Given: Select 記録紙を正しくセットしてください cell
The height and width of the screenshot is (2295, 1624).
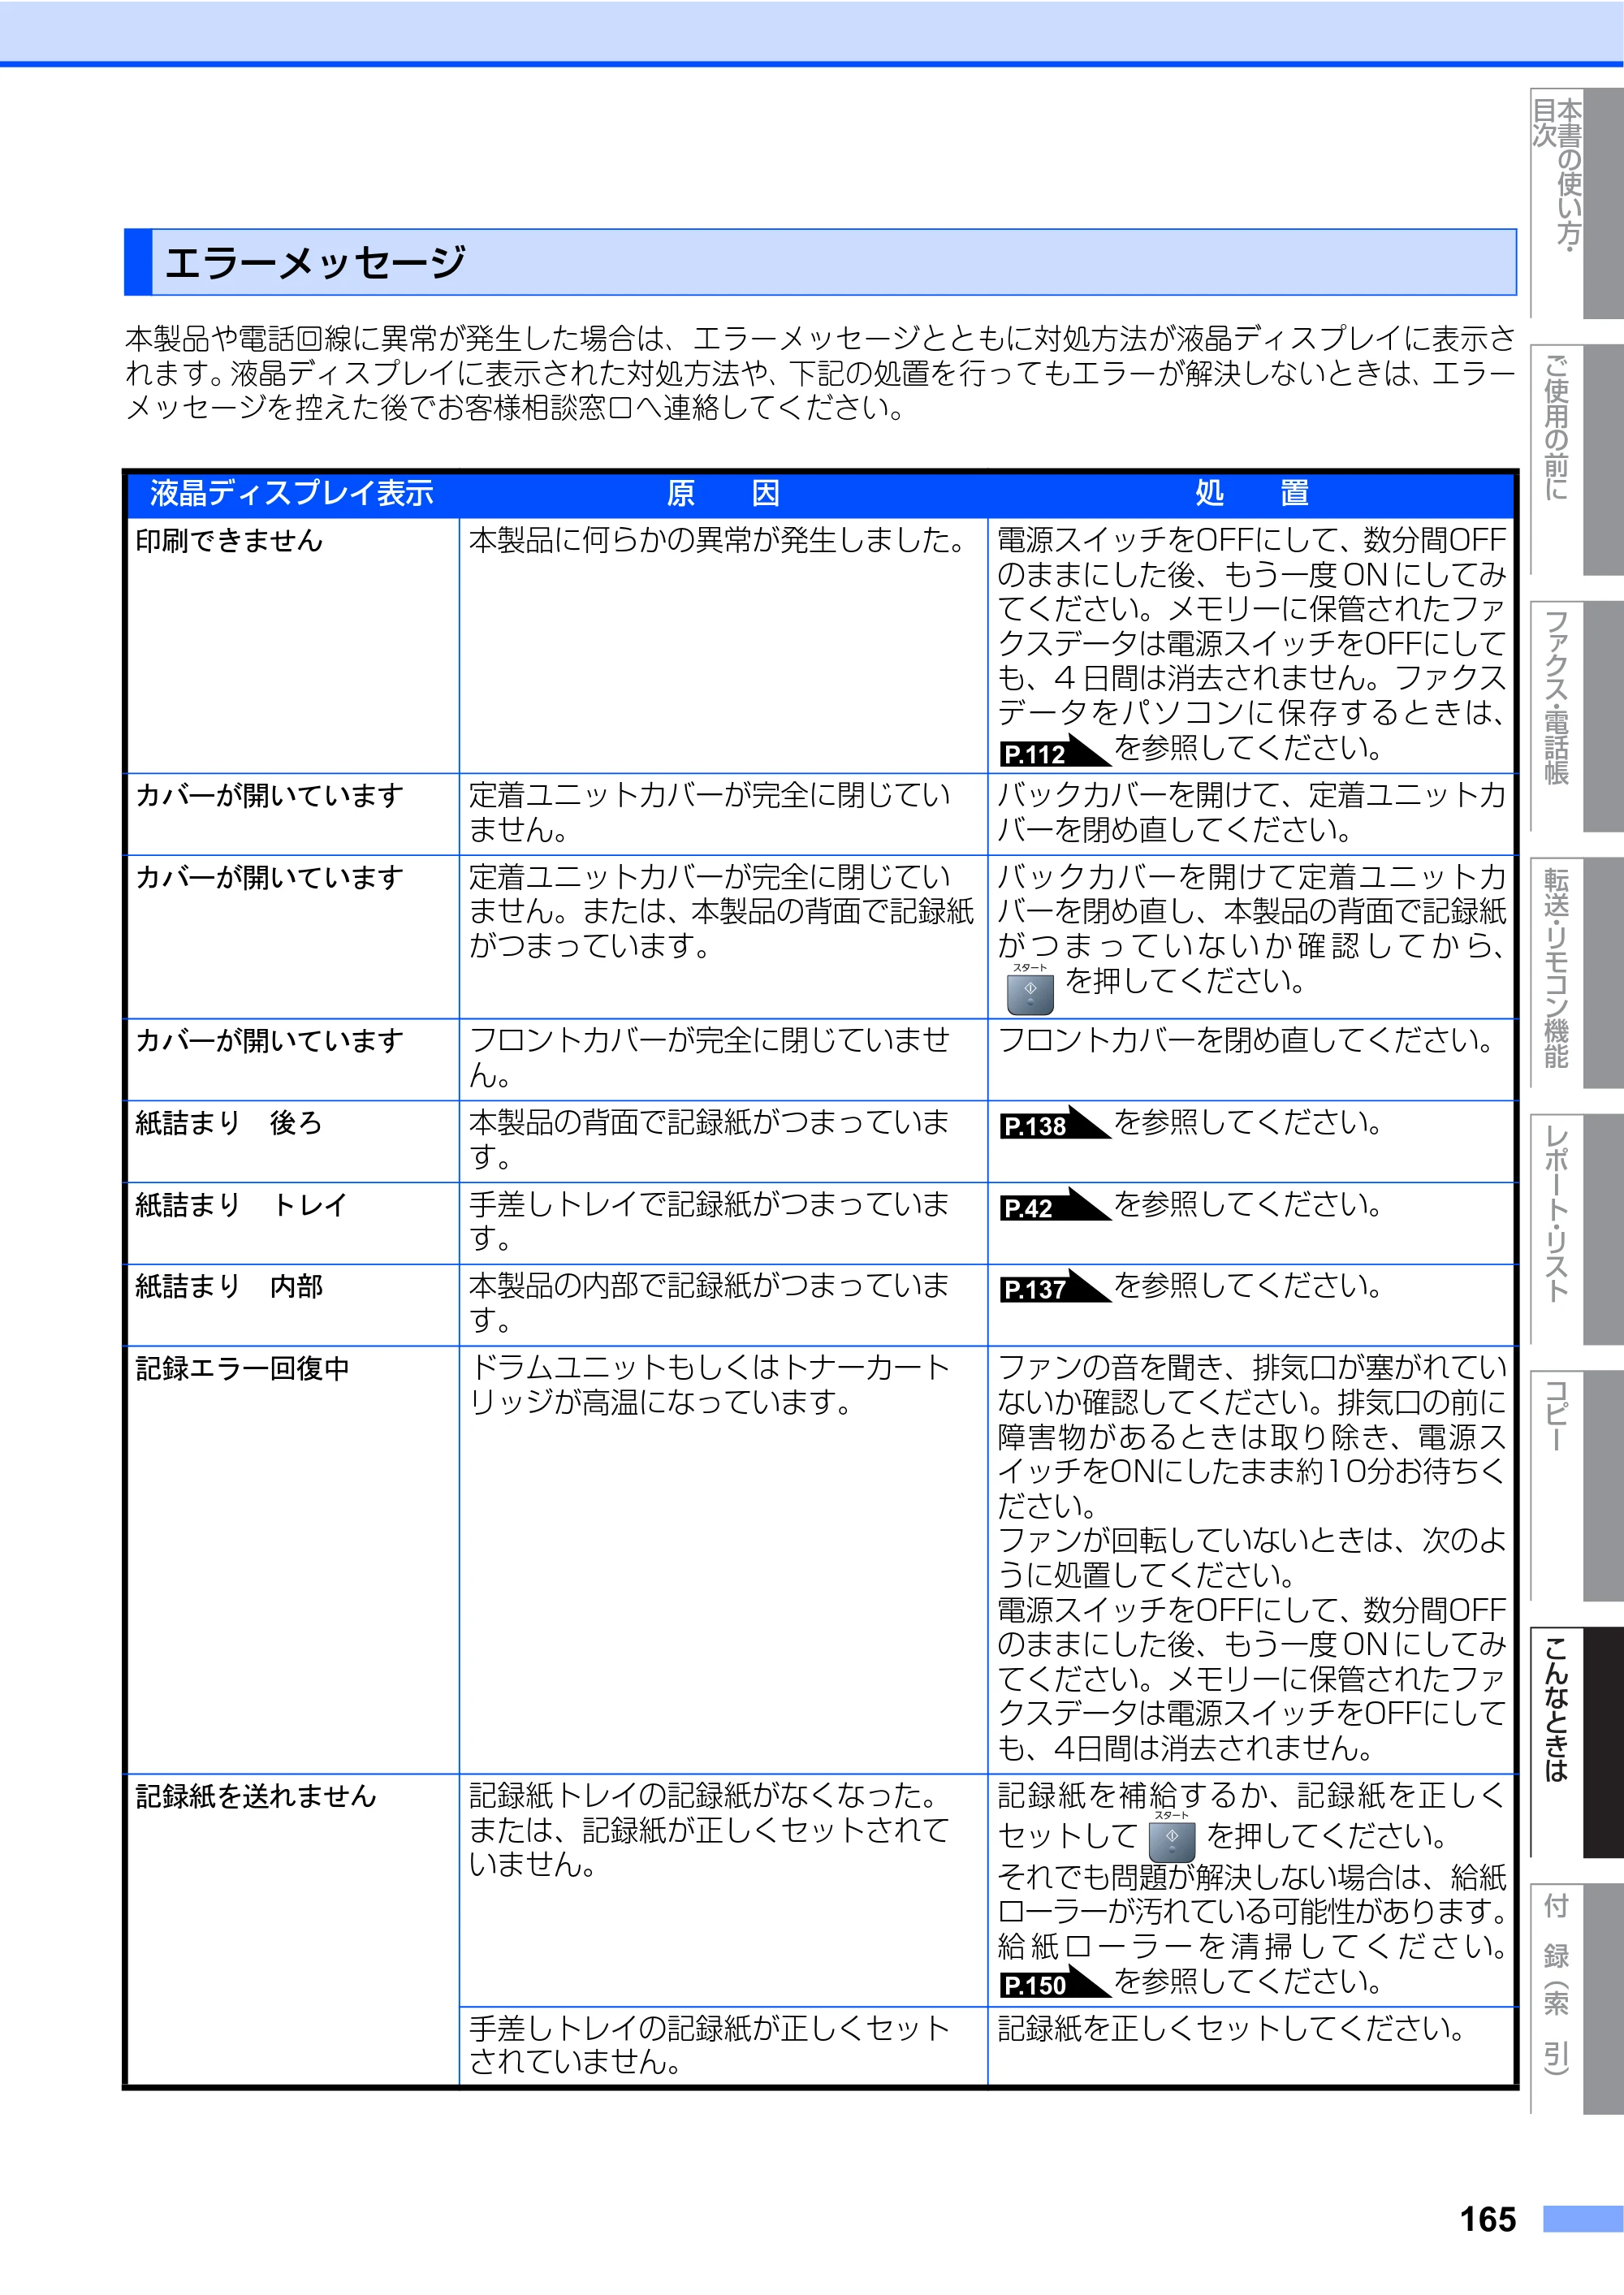Looking at the screenshot, I should (1252, 2046).
